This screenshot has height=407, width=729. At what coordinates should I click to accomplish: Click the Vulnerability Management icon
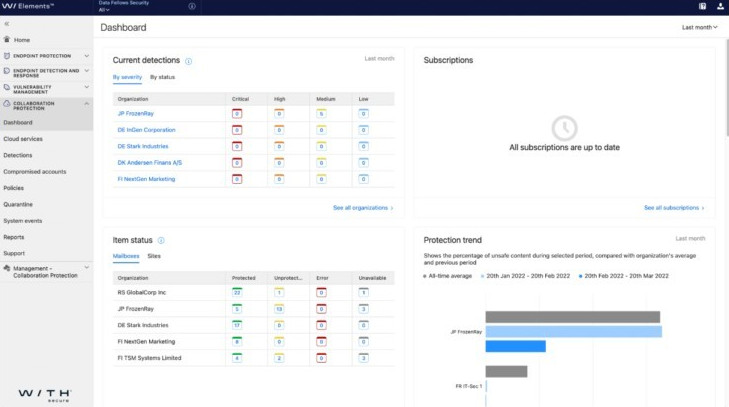click(x=7, y=87)
